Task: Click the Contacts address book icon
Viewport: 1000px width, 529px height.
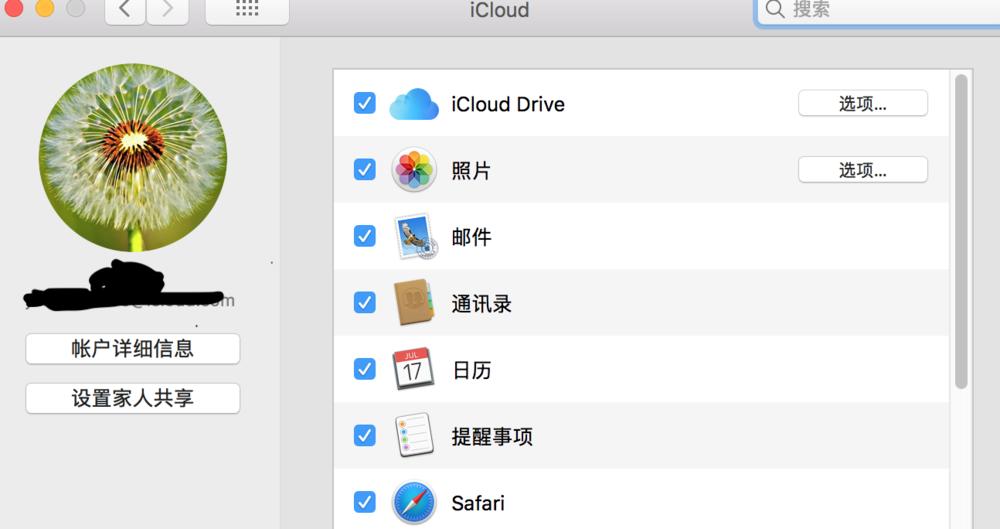Action: tap(414, 302)
